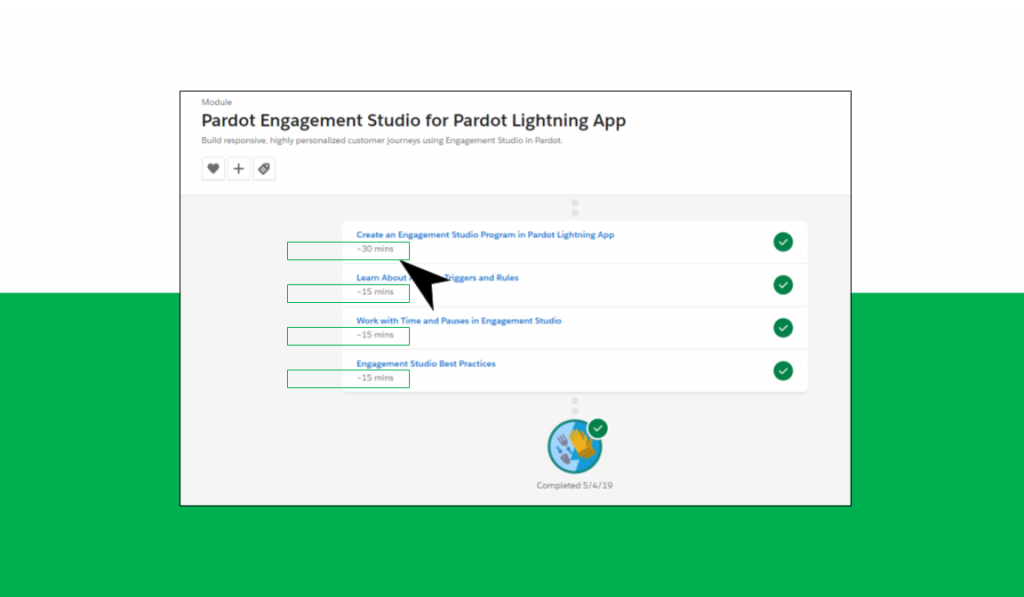The image size is (1024, 597).
Task: Click the module badge image
Action: 575,447
